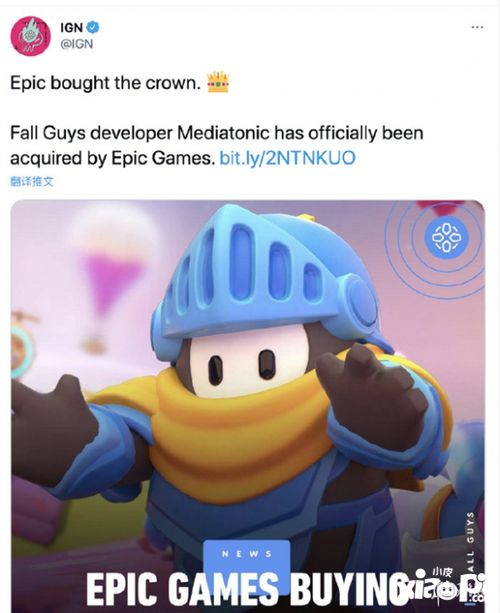Screen dimensions: 500x613
Task: Open the @IGN handle link
Action: point(77,44)
